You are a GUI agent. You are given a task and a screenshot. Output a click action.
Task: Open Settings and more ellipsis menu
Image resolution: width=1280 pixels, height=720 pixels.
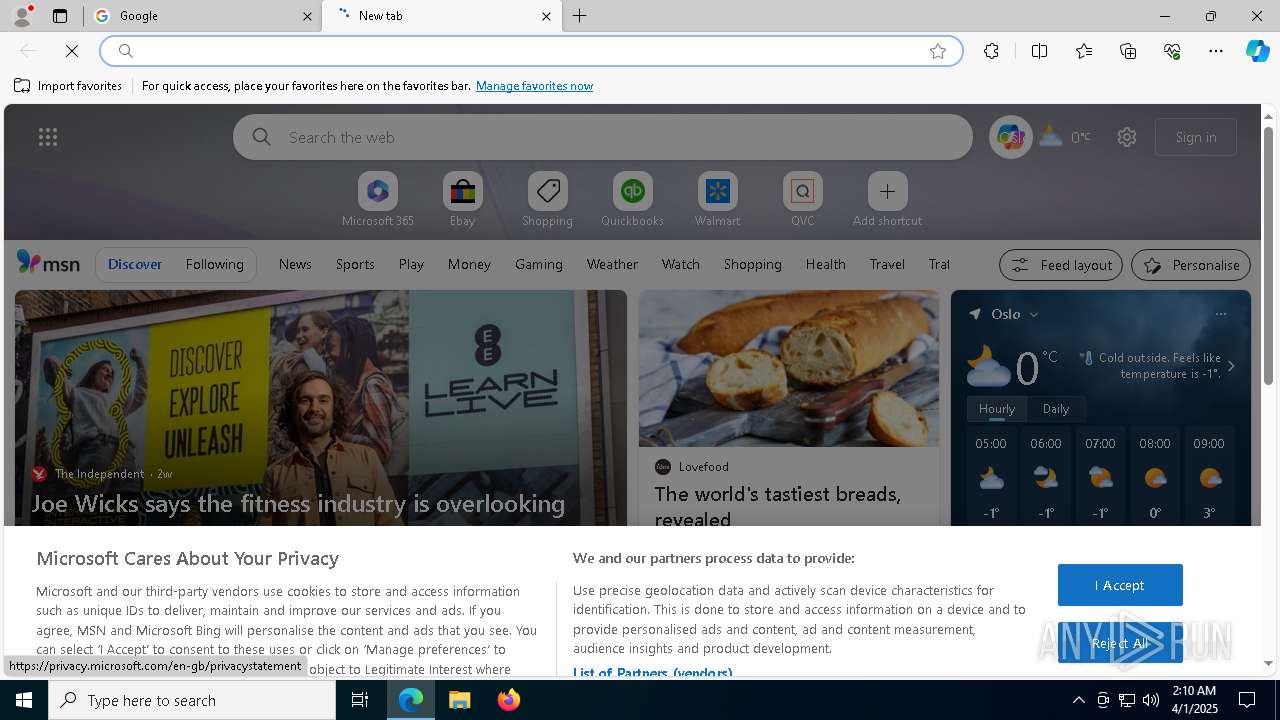point(1216,51)
